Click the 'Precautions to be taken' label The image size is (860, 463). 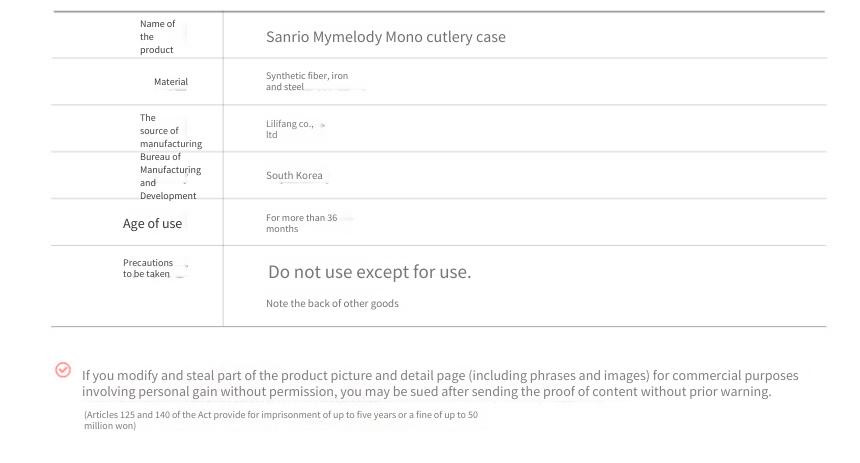tap(148, 268)
